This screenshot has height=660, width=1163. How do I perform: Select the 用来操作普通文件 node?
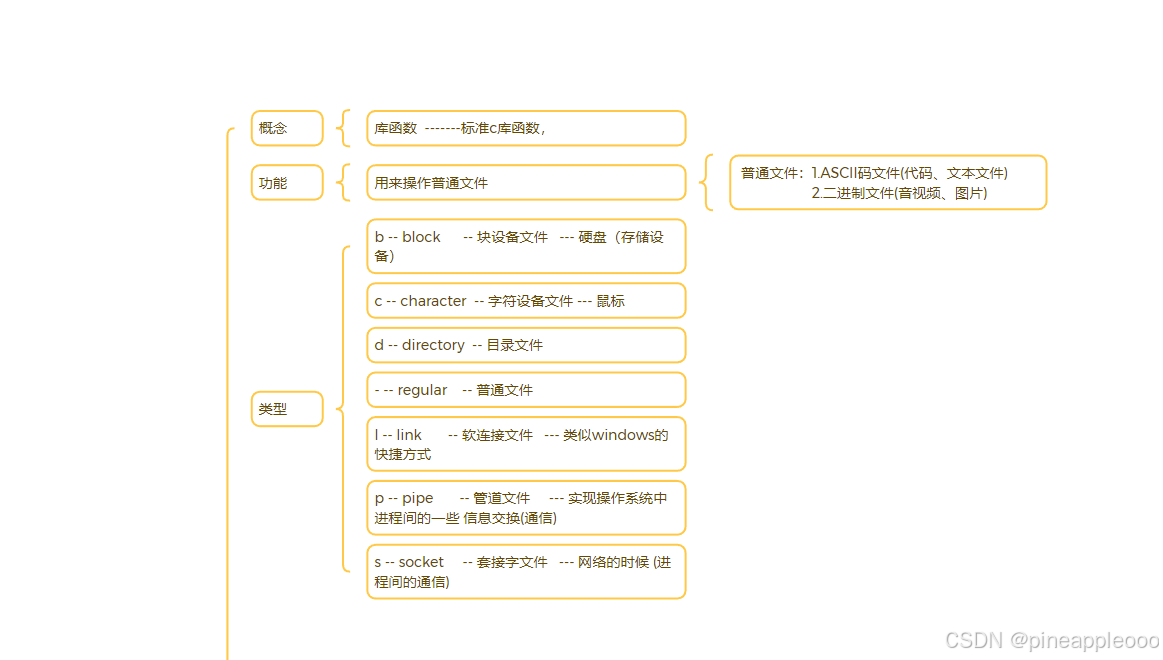pyautogui.click(x=526, y=182)
